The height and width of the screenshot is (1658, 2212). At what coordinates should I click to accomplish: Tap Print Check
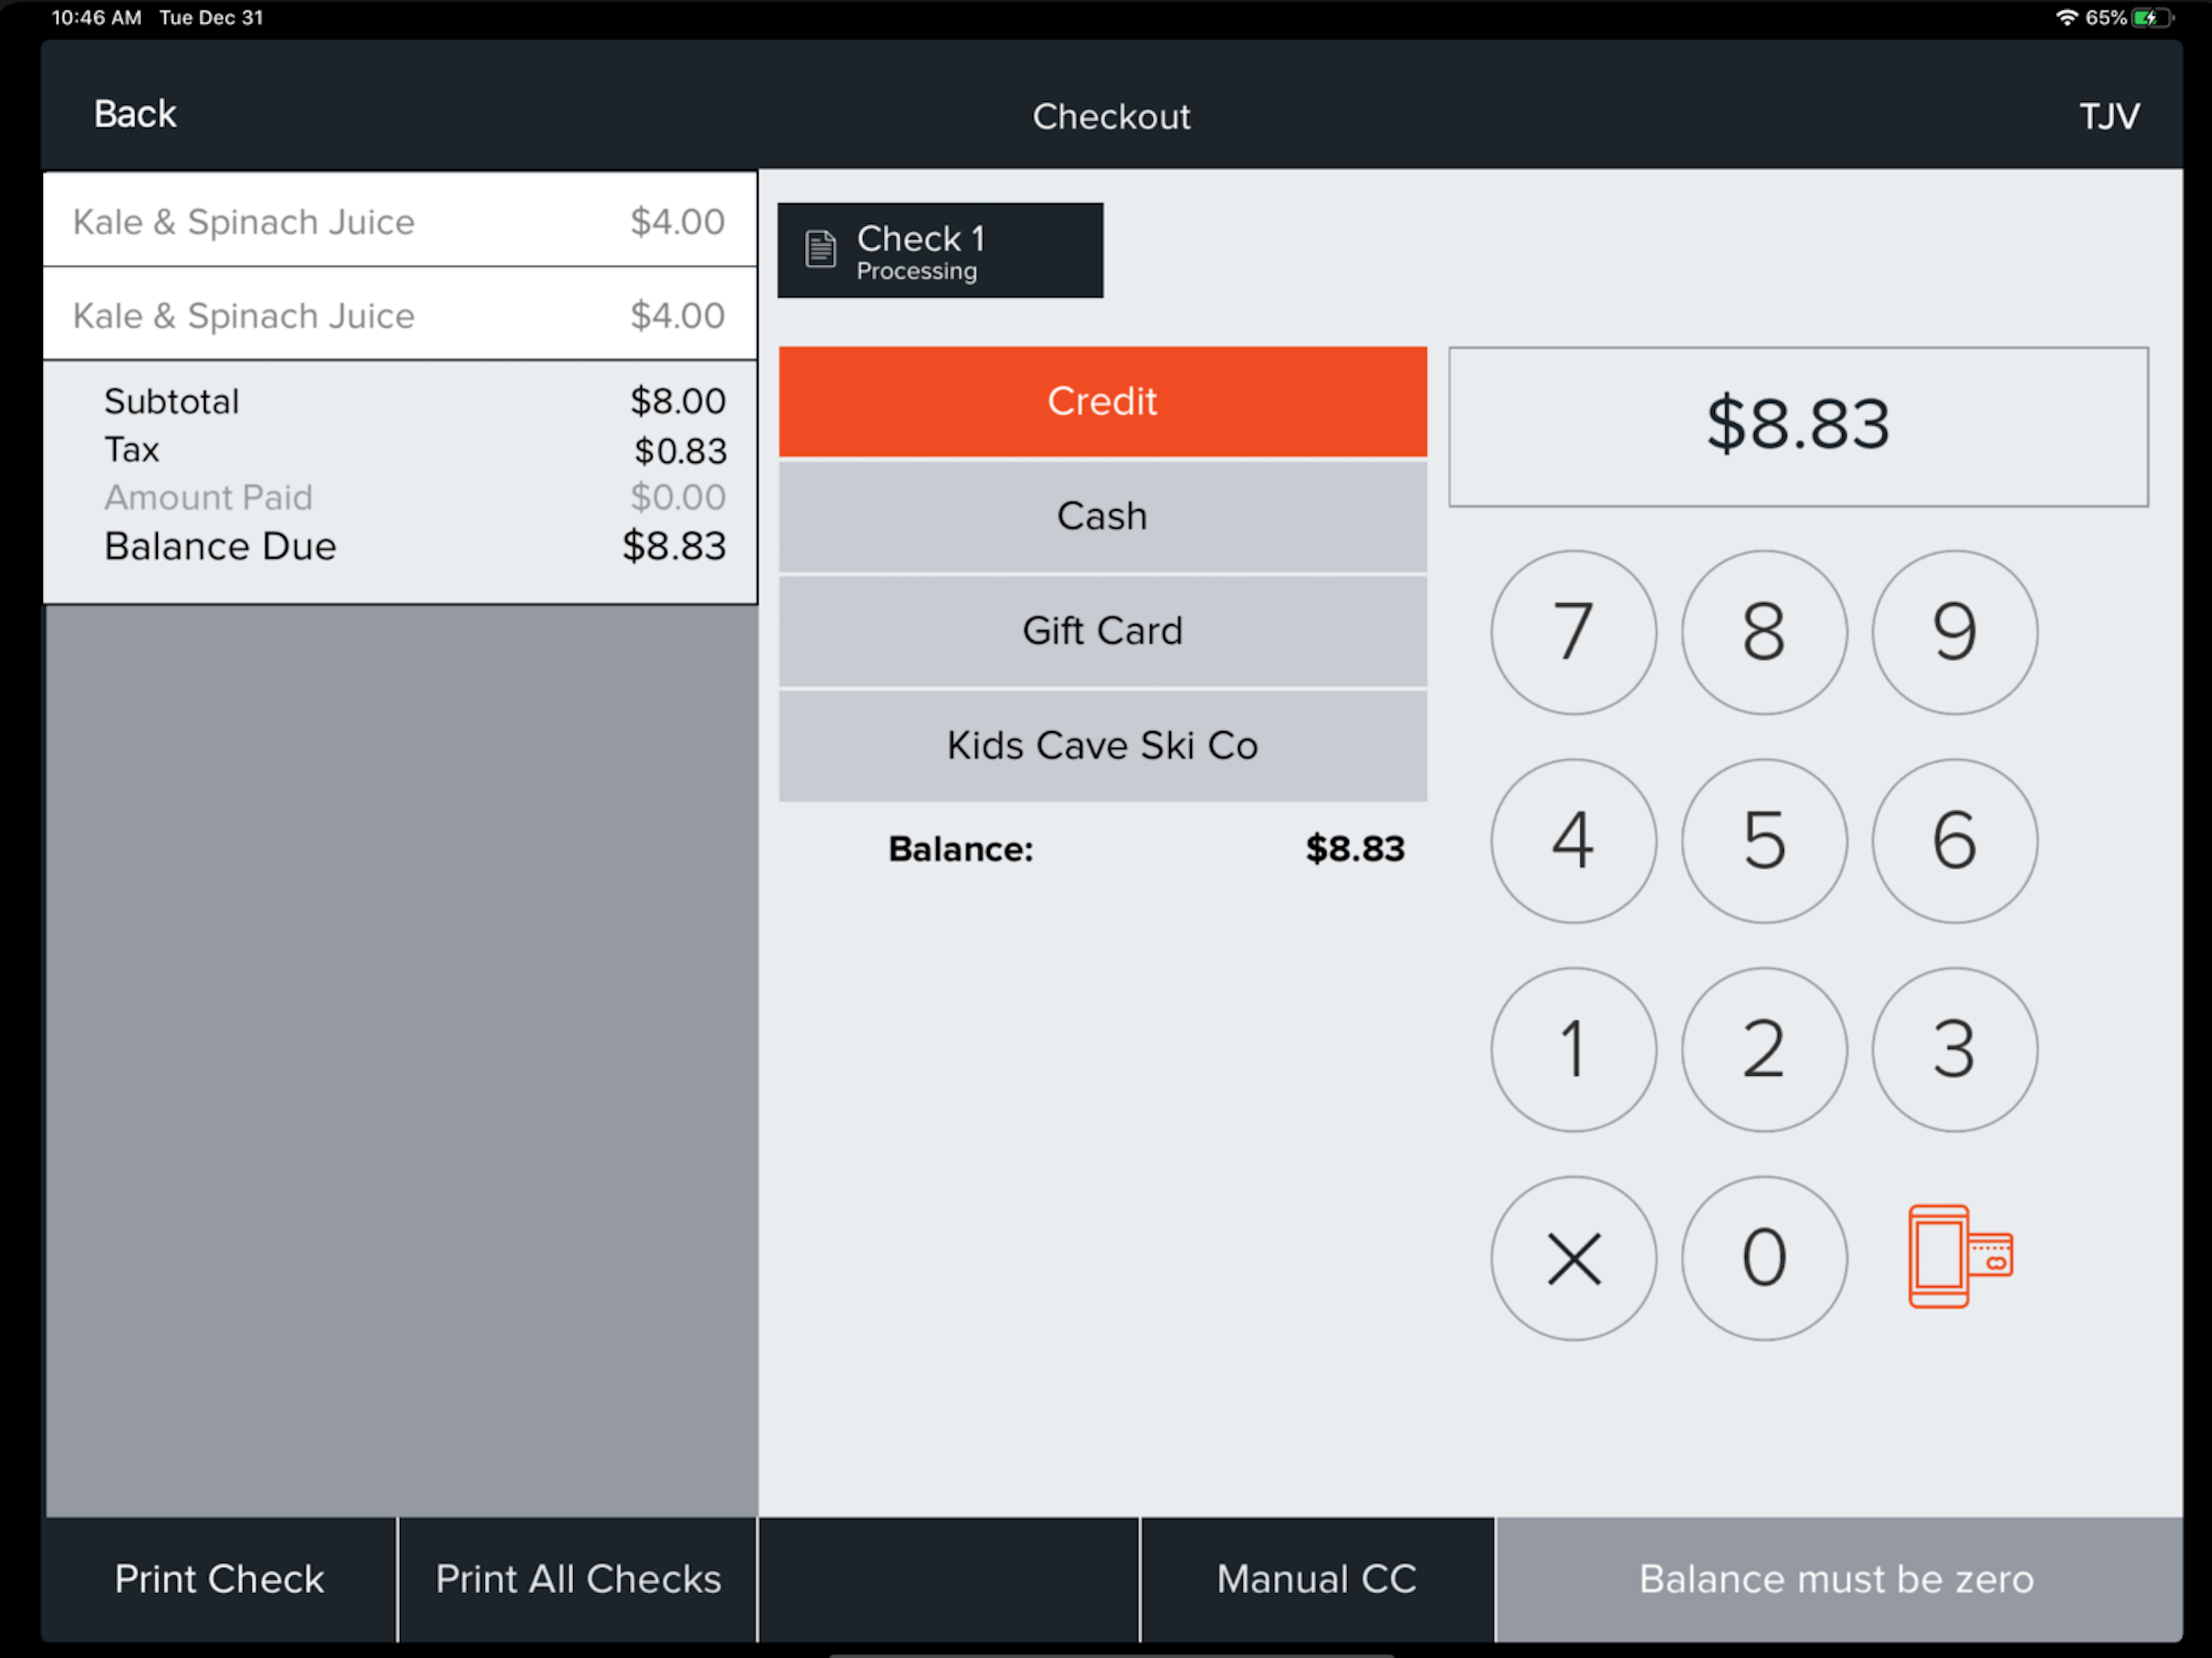pyautogui.click(x=219, y=1579)
